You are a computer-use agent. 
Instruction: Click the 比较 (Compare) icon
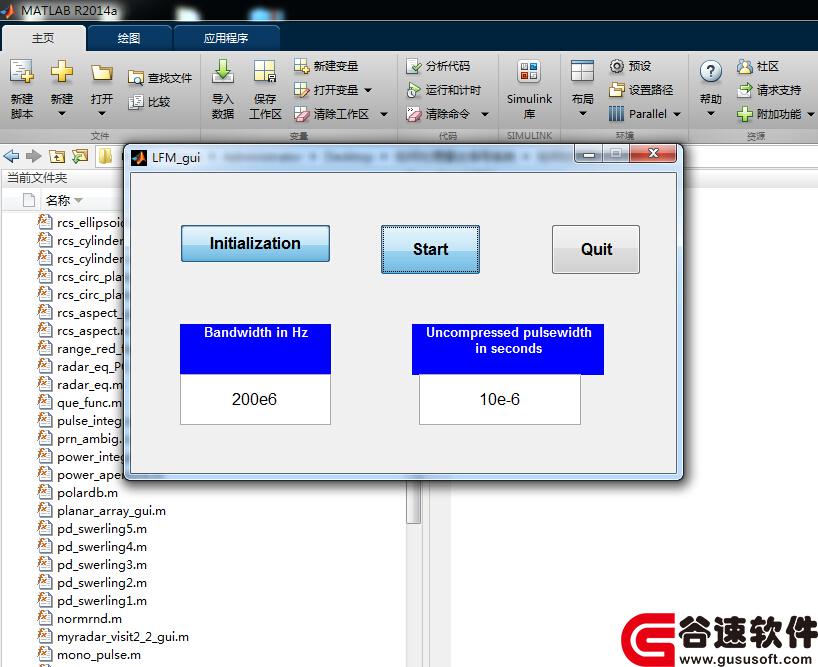coord(135,102)
